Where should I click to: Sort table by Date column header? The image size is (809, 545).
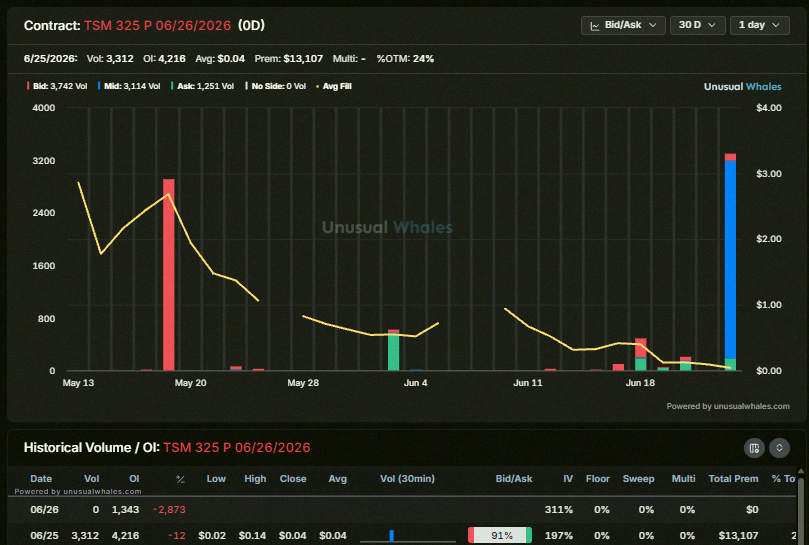pos(41,479)
